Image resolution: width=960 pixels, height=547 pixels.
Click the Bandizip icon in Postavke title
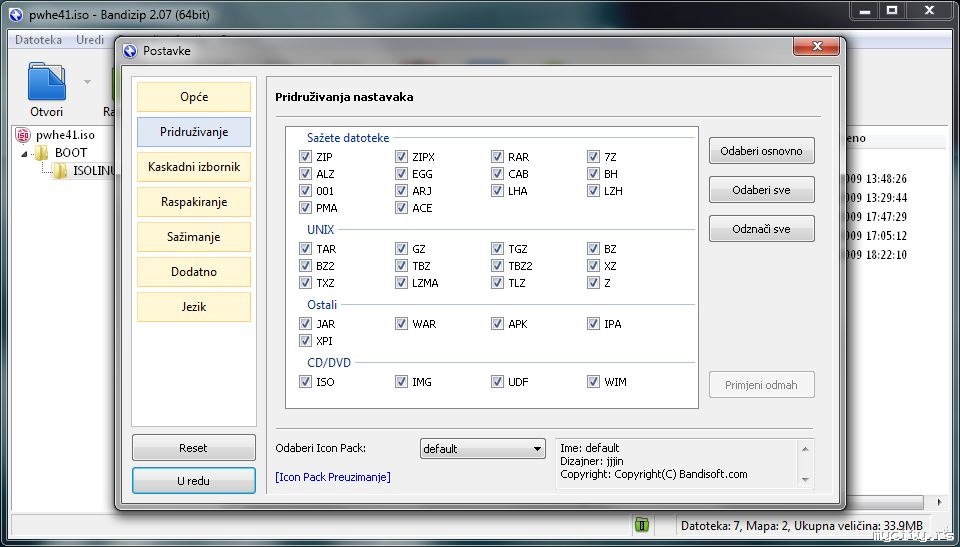click(x=130, y=51)
